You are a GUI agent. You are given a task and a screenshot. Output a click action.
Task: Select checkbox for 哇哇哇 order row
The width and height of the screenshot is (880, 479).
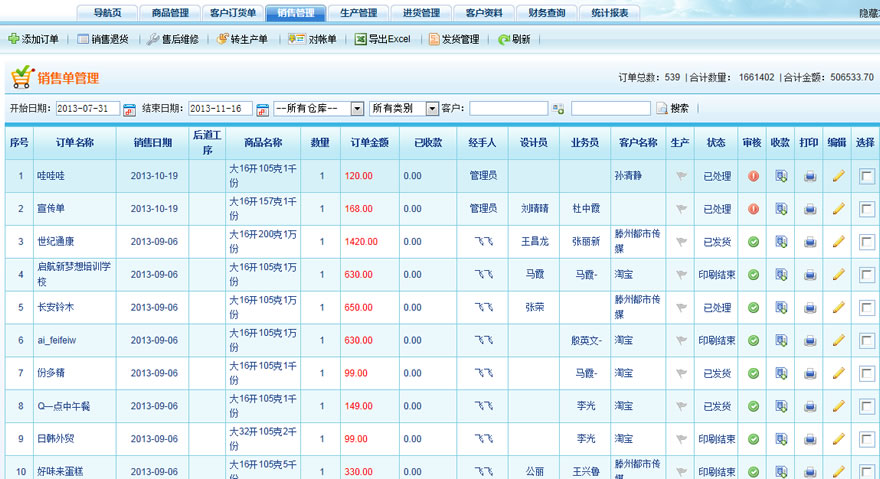pos(866,176)
